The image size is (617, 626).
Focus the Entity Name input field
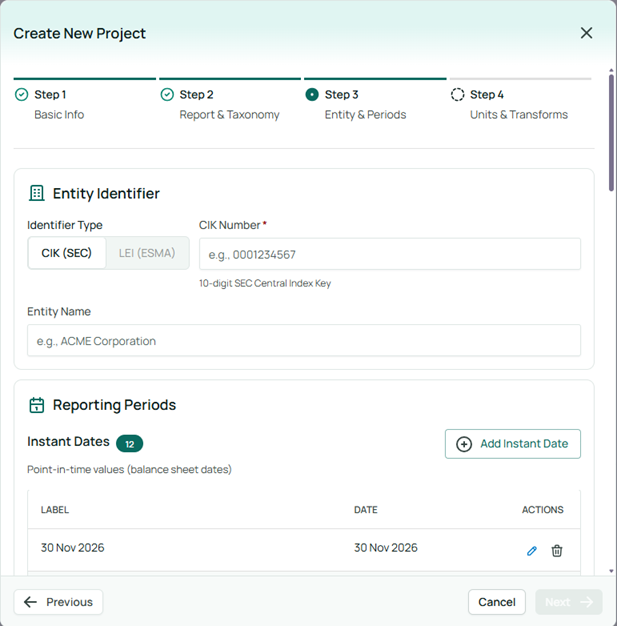[304, 341]
